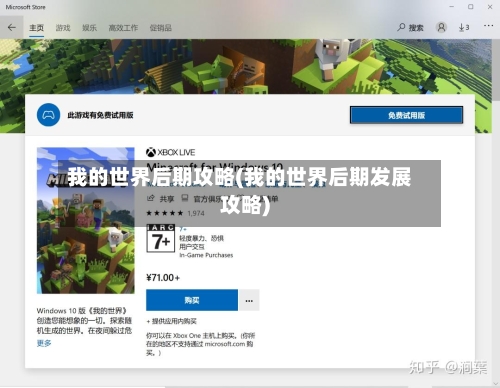Open the 主页 tab
This screenshot has width=500, height=388.
(36, 28)
